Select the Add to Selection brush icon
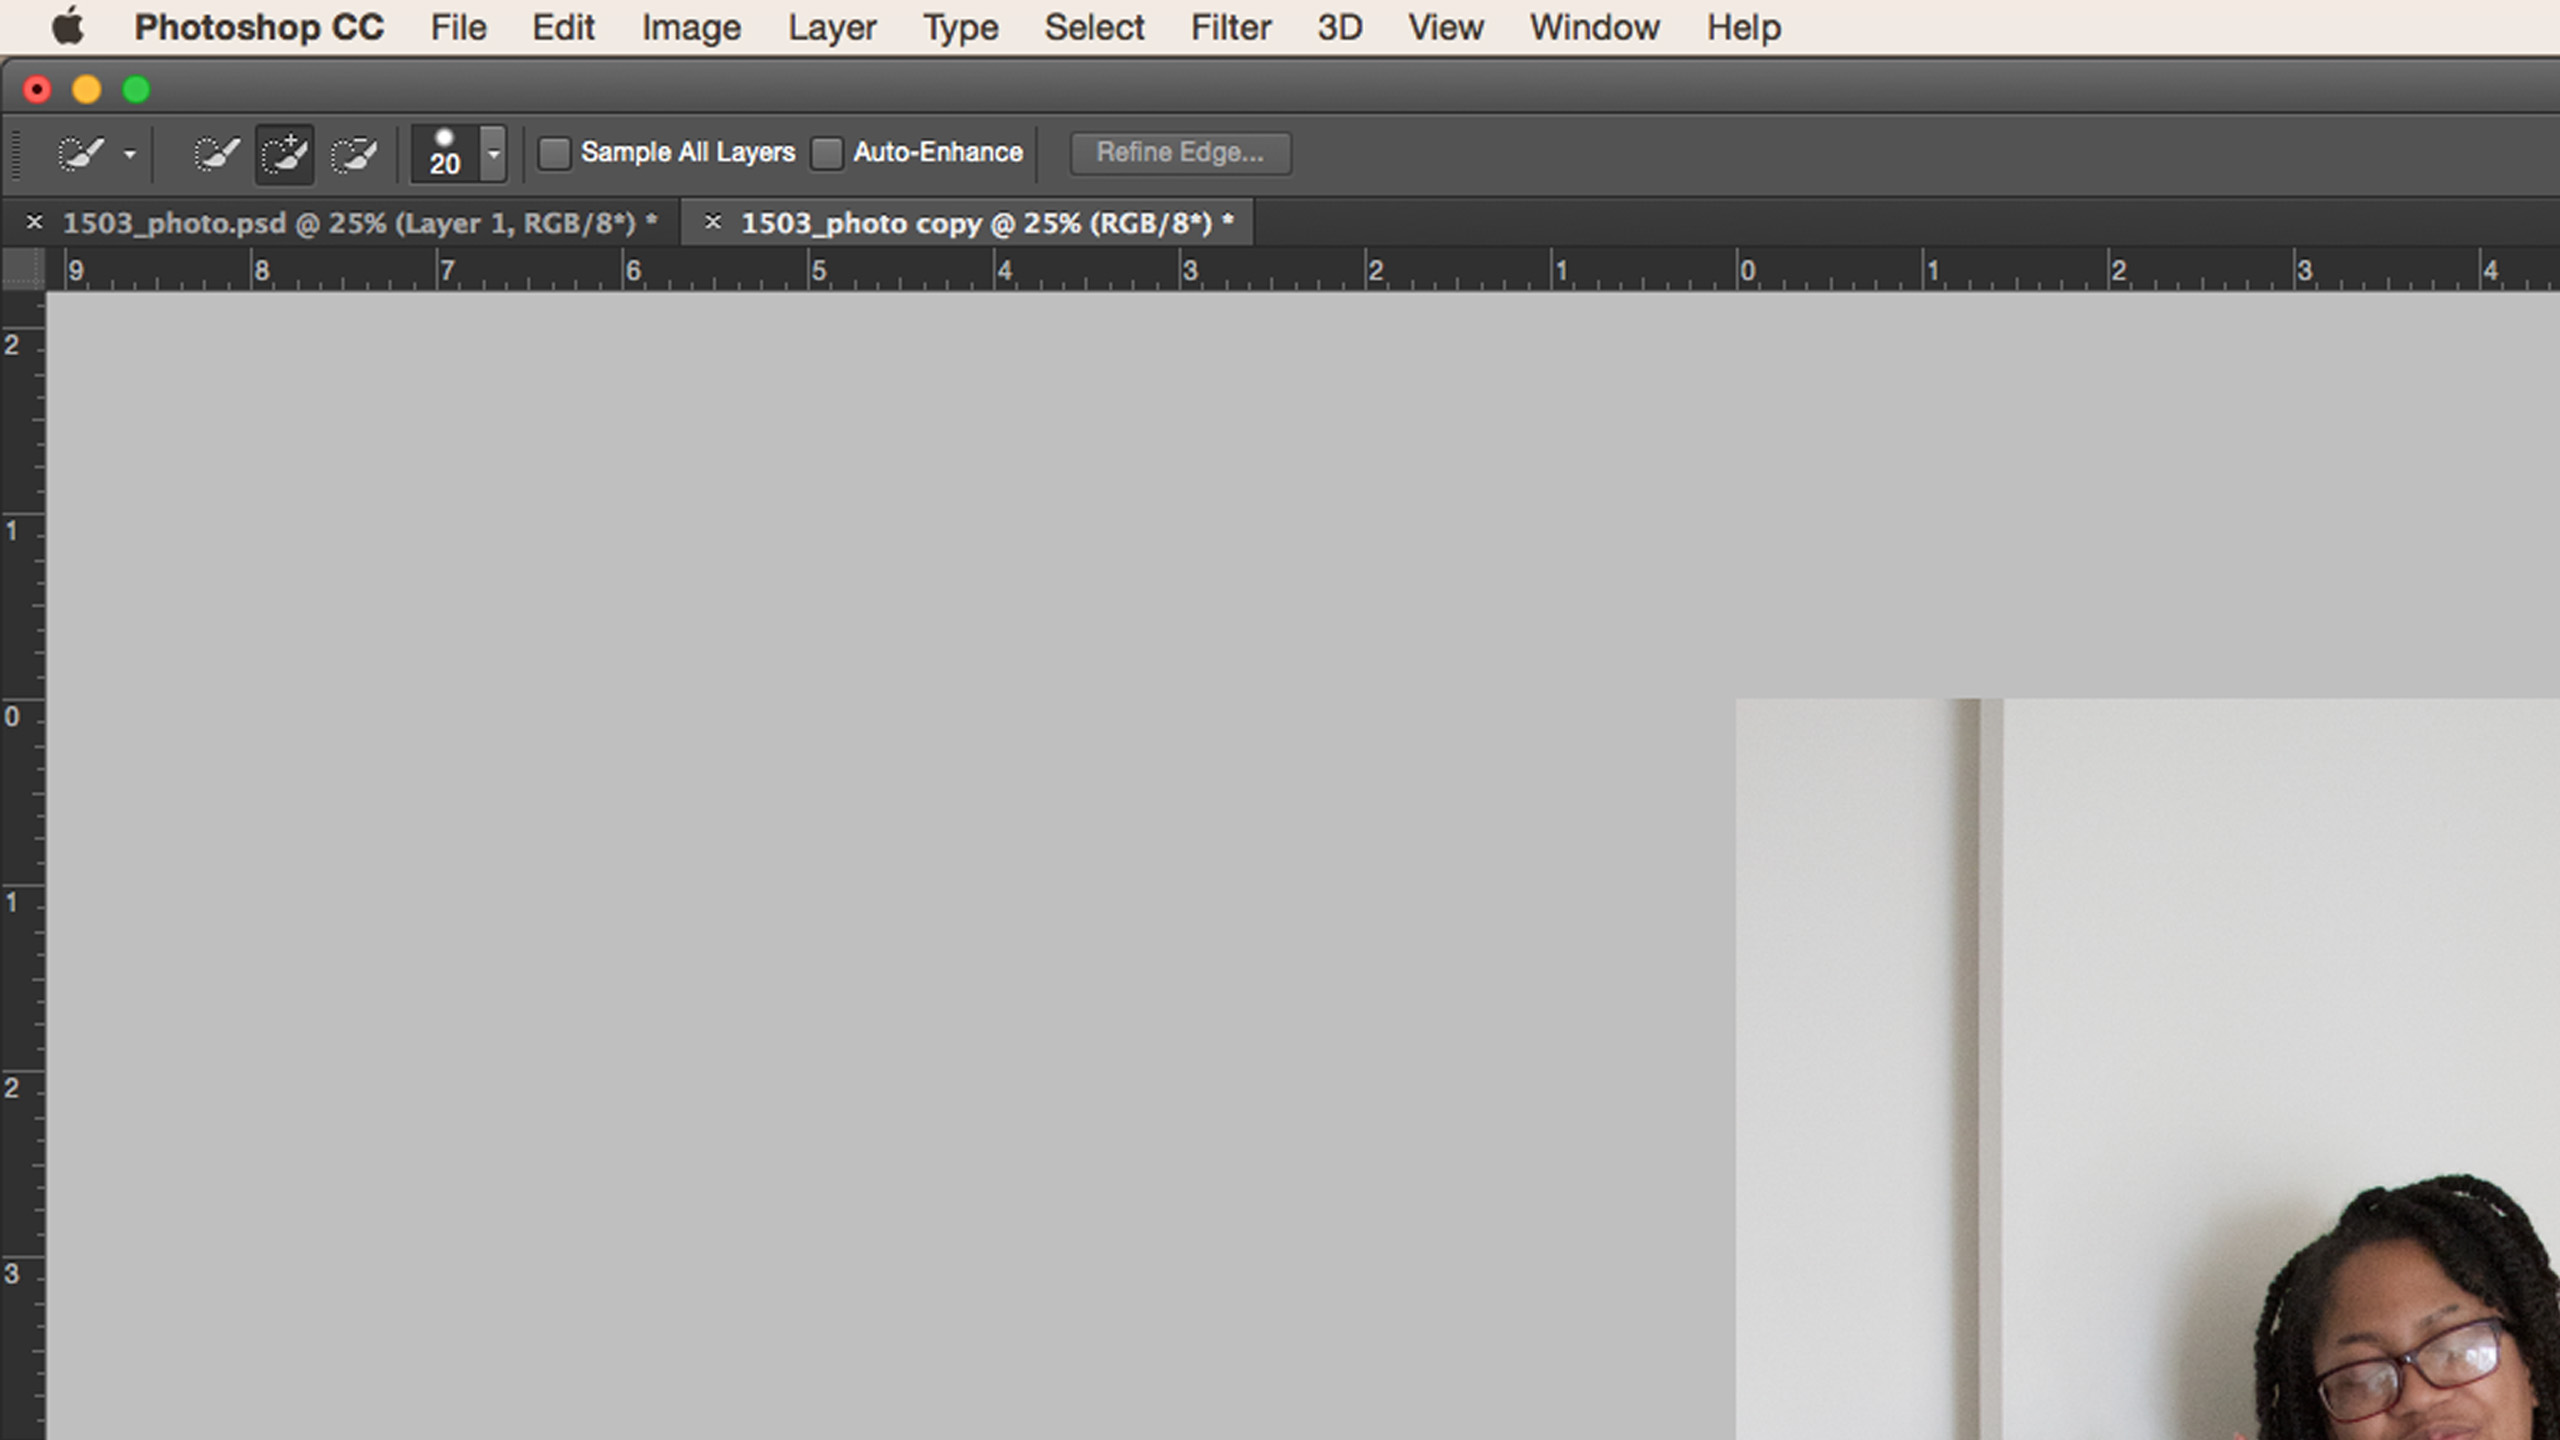 [x=283, y=152]
